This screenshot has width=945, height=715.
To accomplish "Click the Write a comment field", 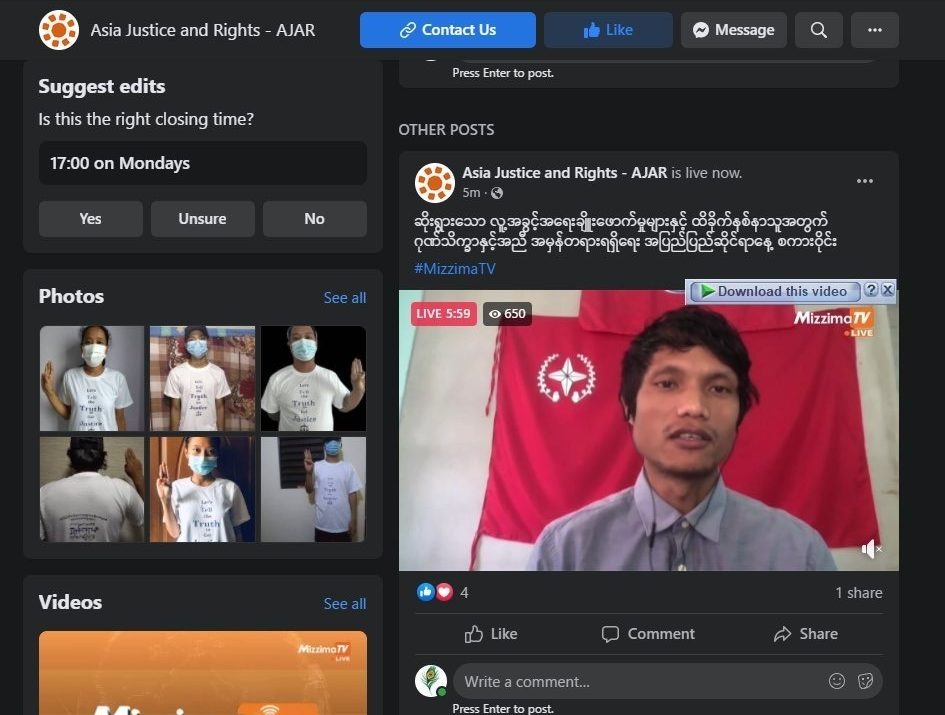I will click(x=639, y=681).
